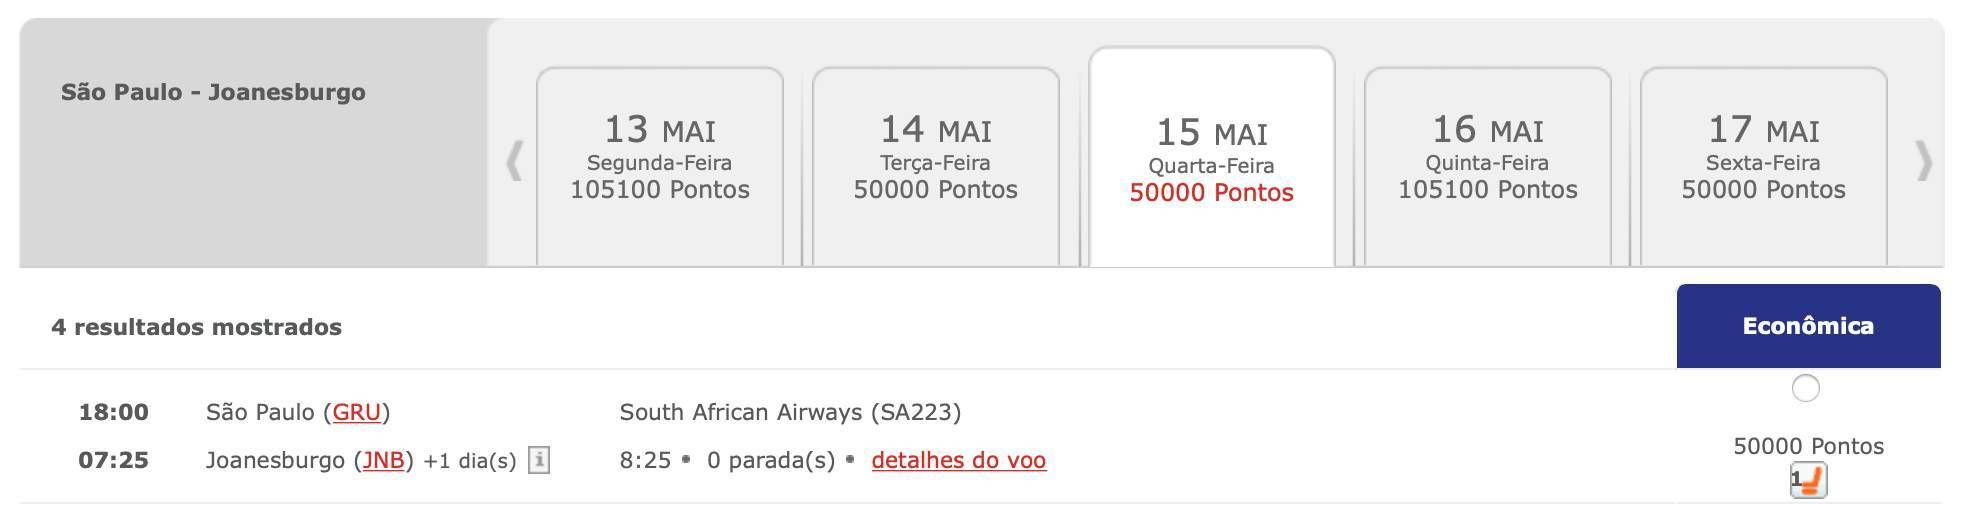Screen dimensions: 1964x506
Task: Open the GRU airport link
Action: [x=357, y=412]
